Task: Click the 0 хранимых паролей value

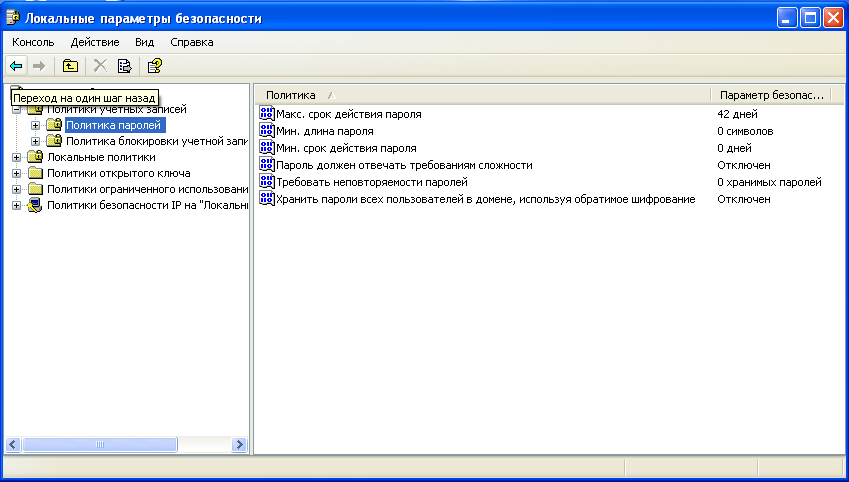Action: pyautogui.click(x=769, y=182)
